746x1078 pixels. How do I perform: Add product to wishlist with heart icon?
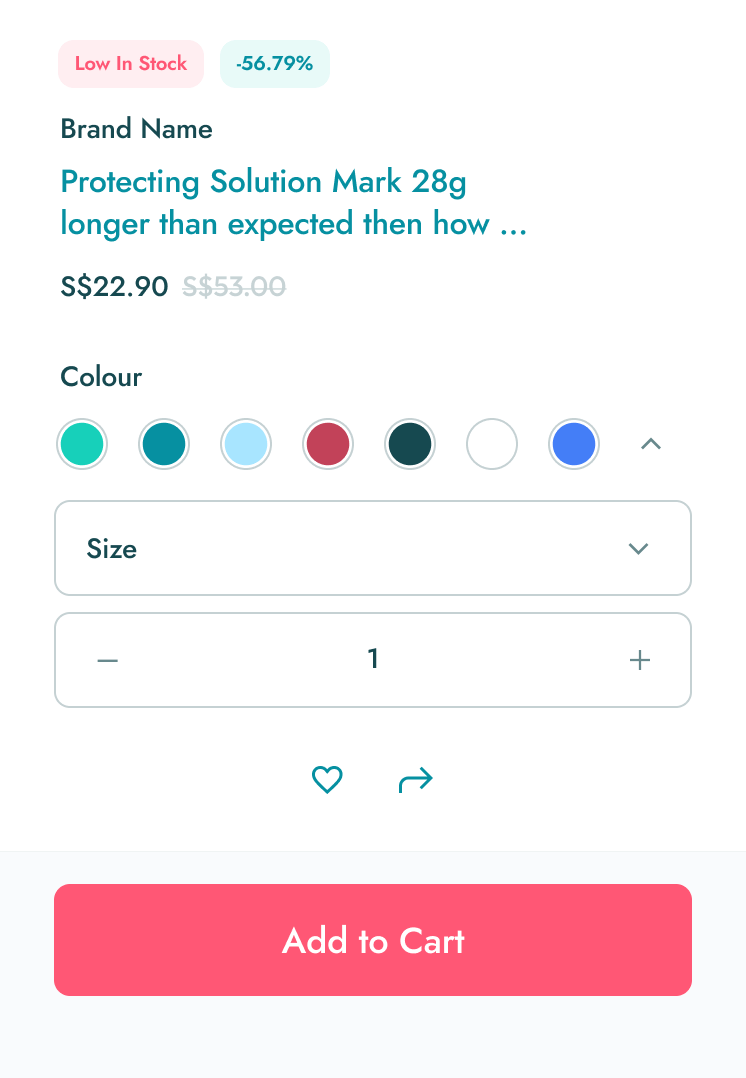point(327,779)
